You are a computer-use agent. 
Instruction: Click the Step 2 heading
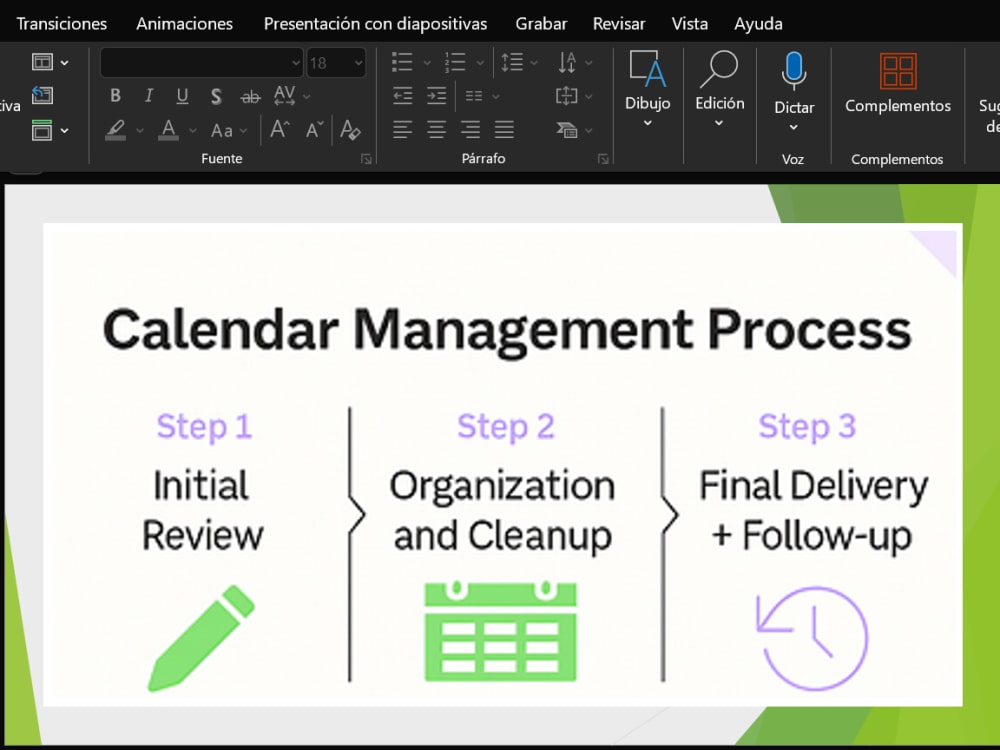(x=506, y=426)
